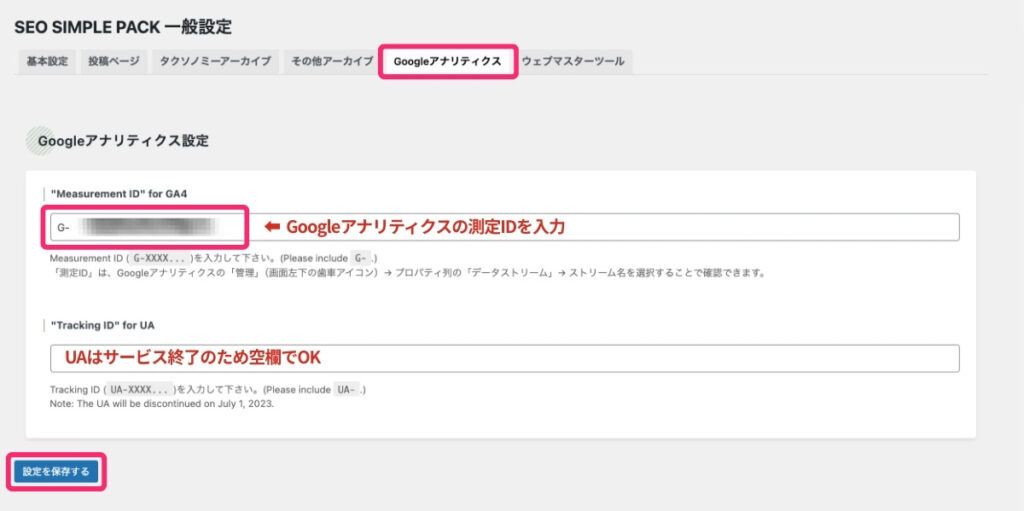Click the SEO SIMPLE PACK 一般設定 heading
1024x511 pixels.
click(123, 27)
